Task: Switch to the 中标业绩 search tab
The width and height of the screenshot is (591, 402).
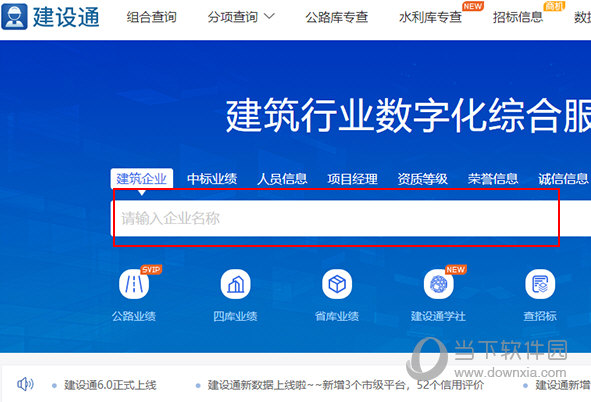Action: coord(212,179)
